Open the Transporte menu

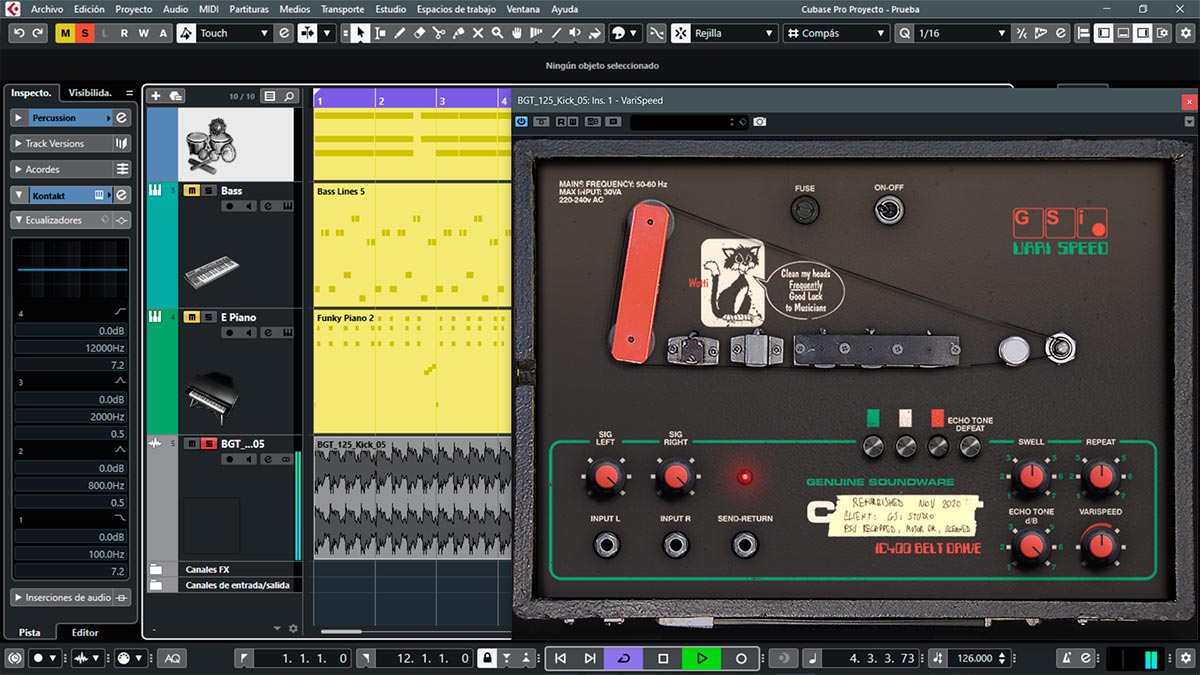(x=343, y=9)
